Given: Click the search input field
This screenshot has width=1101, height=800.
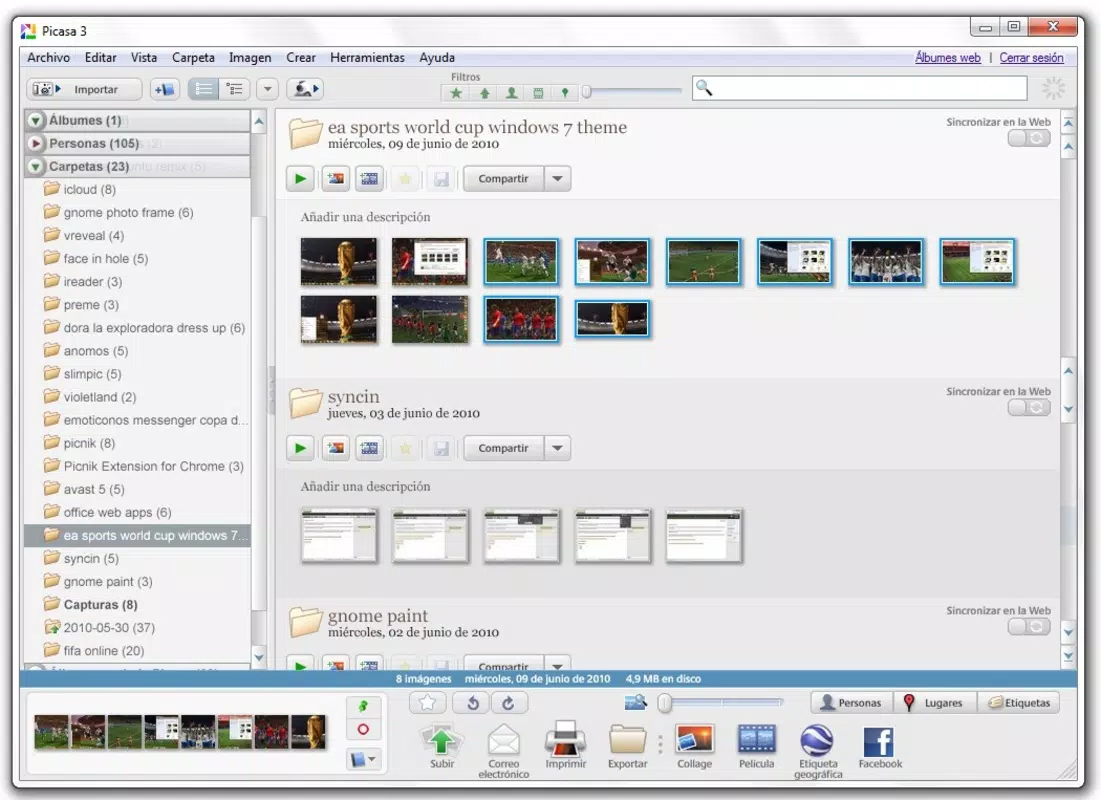Looking at the screenshot, I should (x=859, y=88).
